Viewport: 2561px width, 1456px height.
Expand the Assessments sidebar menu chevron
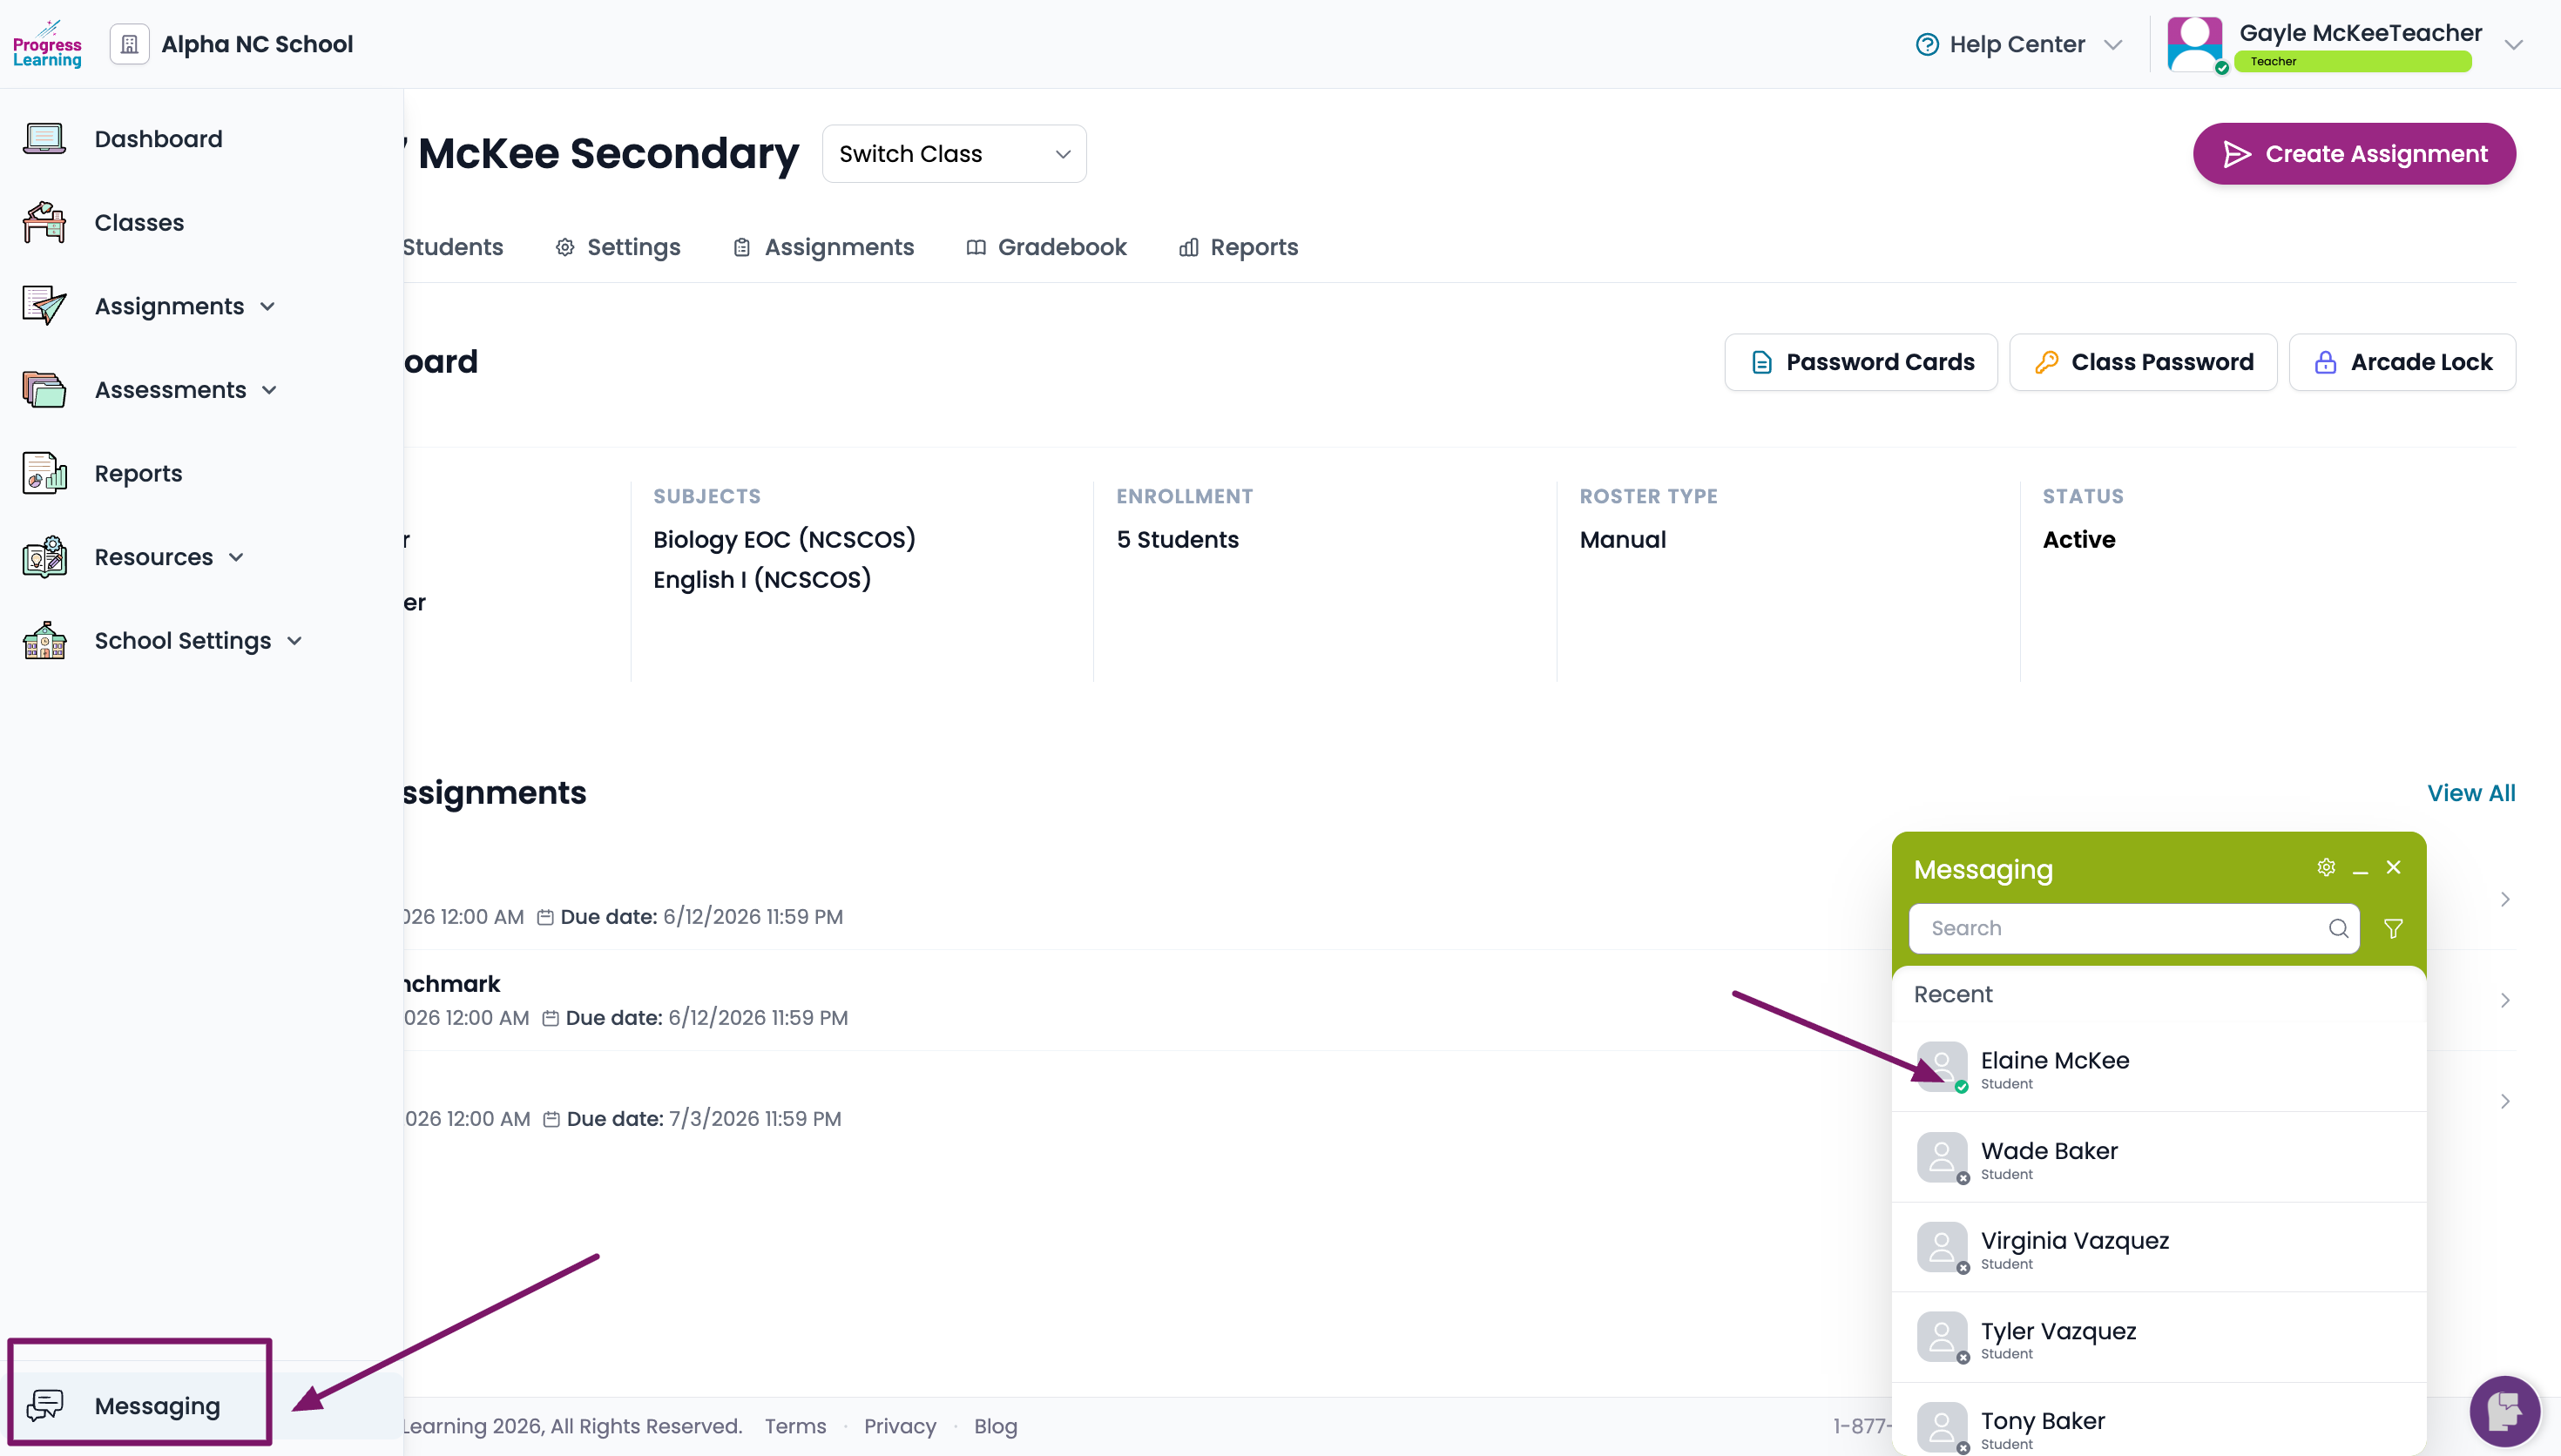(x=269, y=390)
